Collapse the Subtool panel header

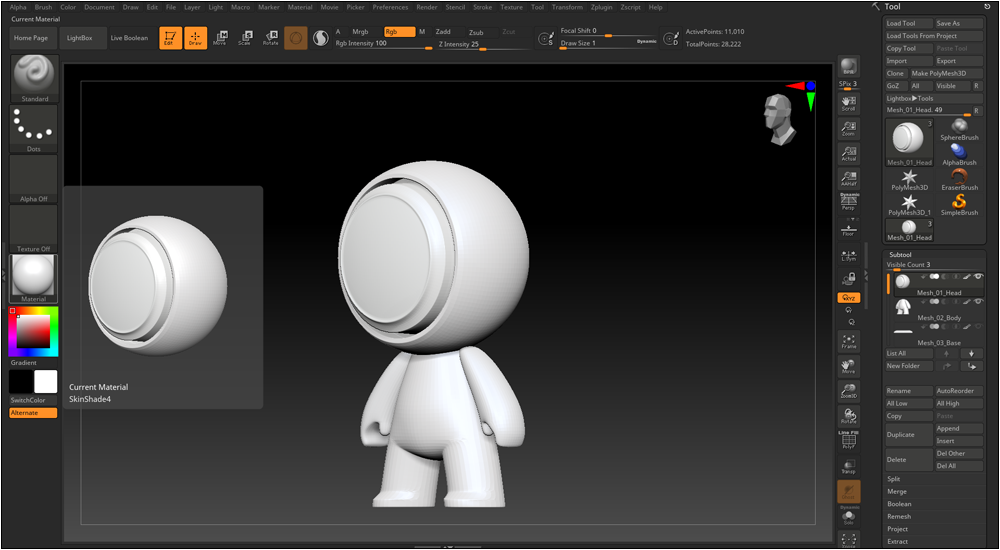tap(899, 254)
